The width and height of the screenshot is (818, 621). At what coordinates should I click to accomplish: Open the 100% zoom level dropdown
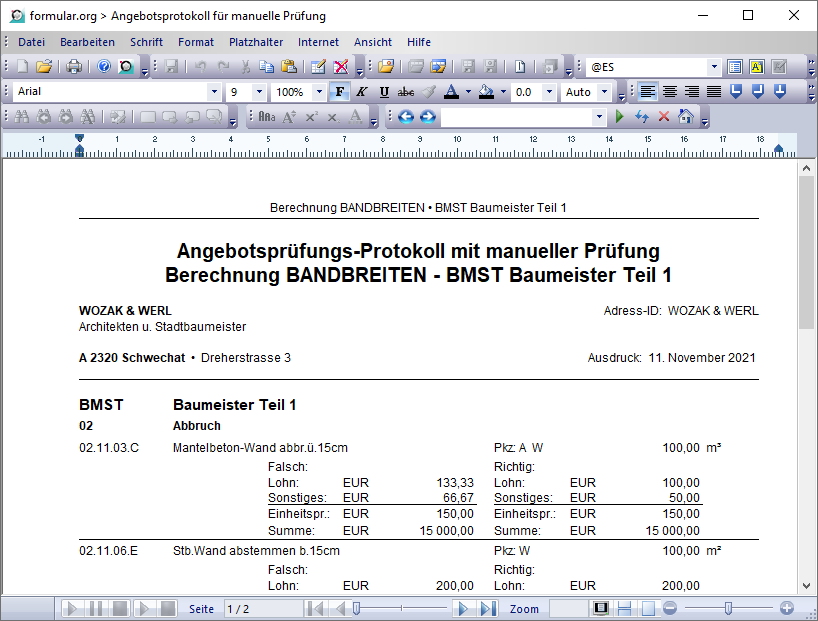point(319,92)
